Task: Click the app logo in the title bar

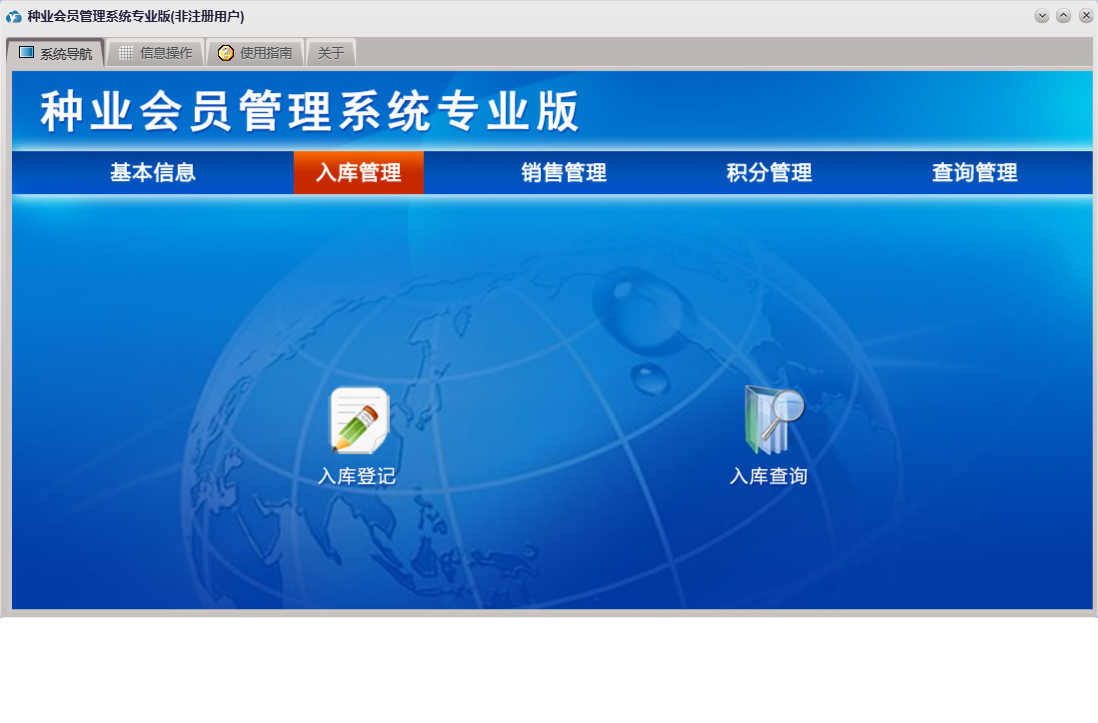Action: (x=14, y=17)
